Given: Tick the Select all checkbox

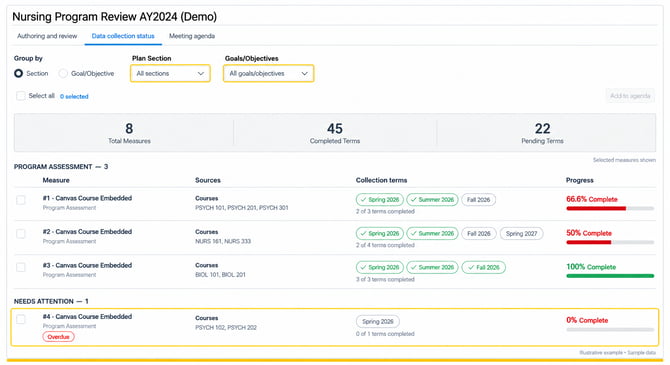Looking at the screenshot, I should coord(21,96).
